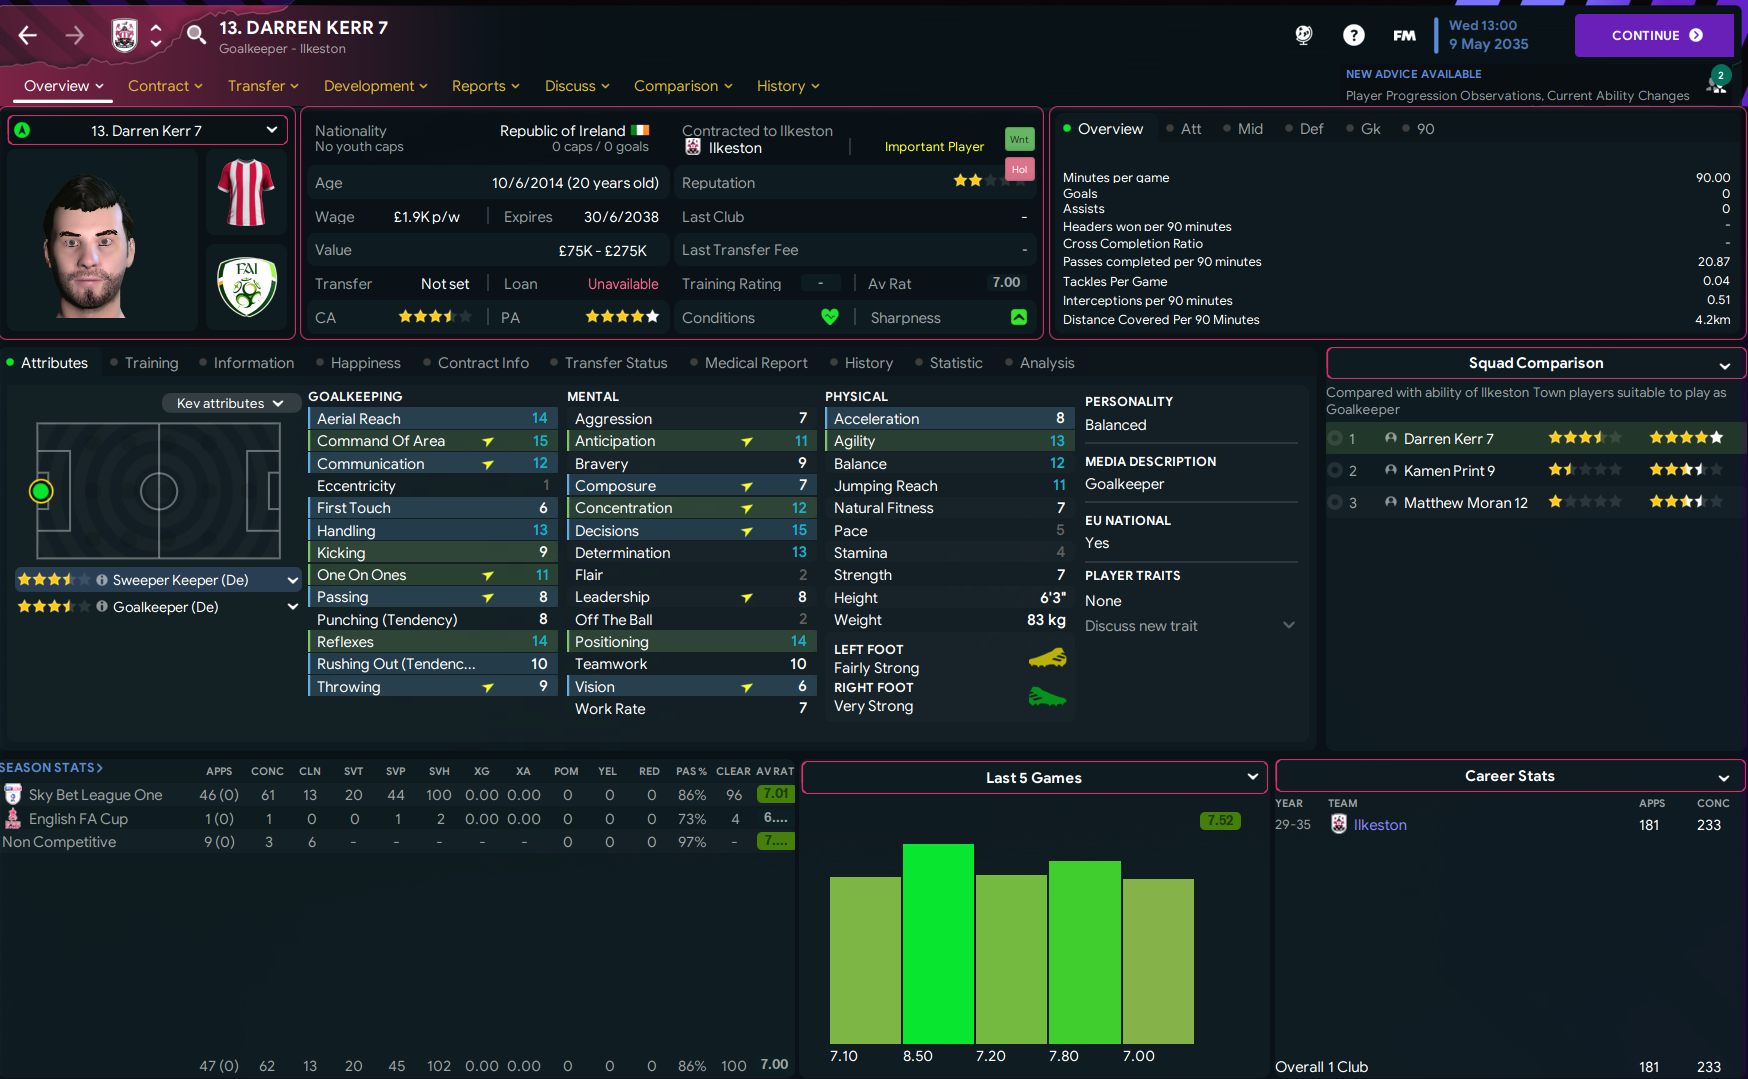Click the Hol status badge

[x=1019, y=169]
